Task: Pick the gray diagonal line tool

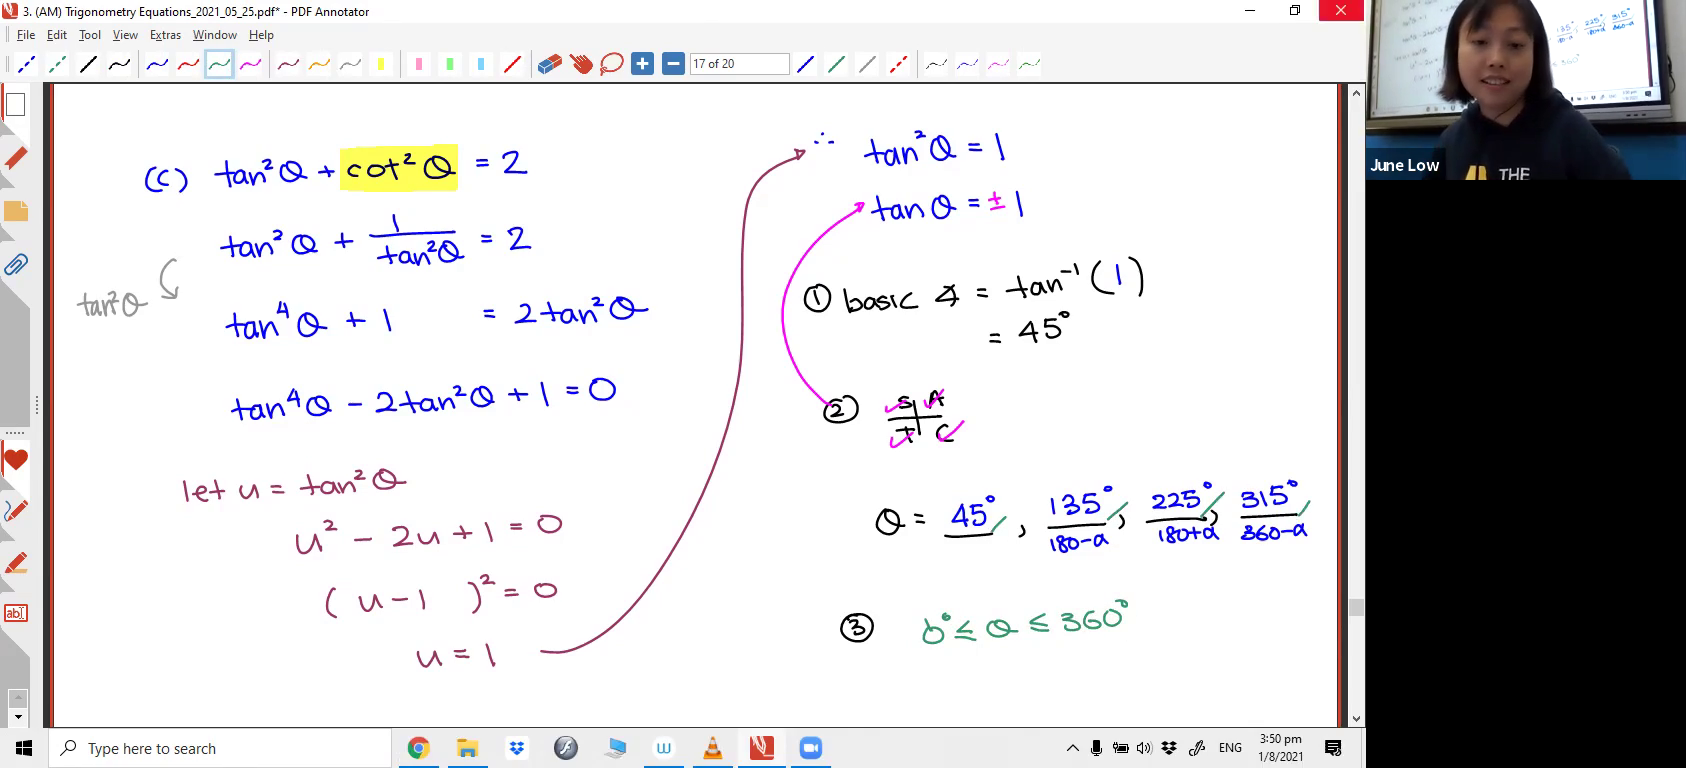Action: coord(867,64)
